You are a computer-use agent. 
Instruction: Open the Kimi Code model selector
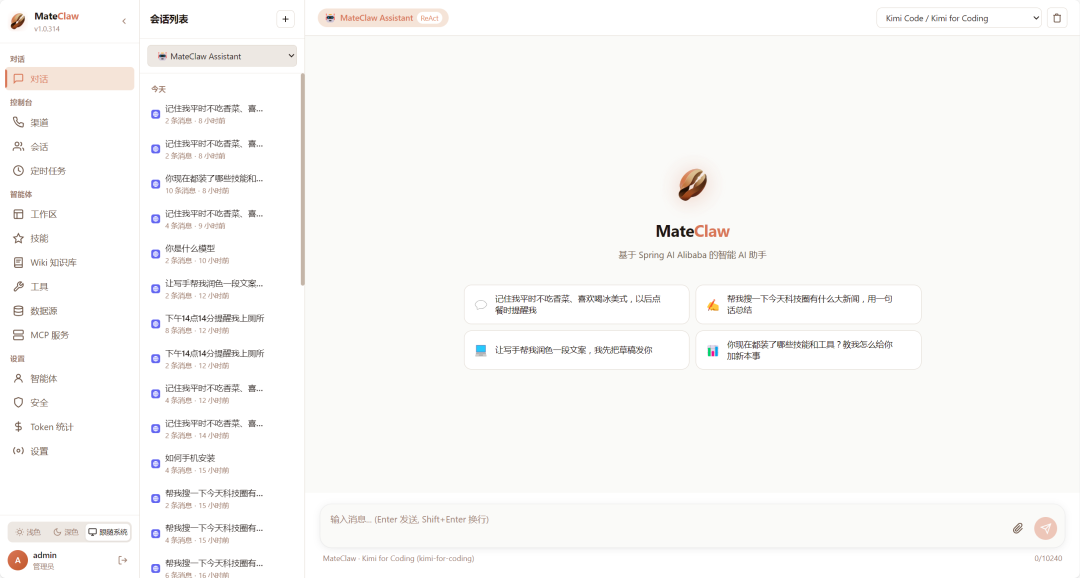[958, 17]
